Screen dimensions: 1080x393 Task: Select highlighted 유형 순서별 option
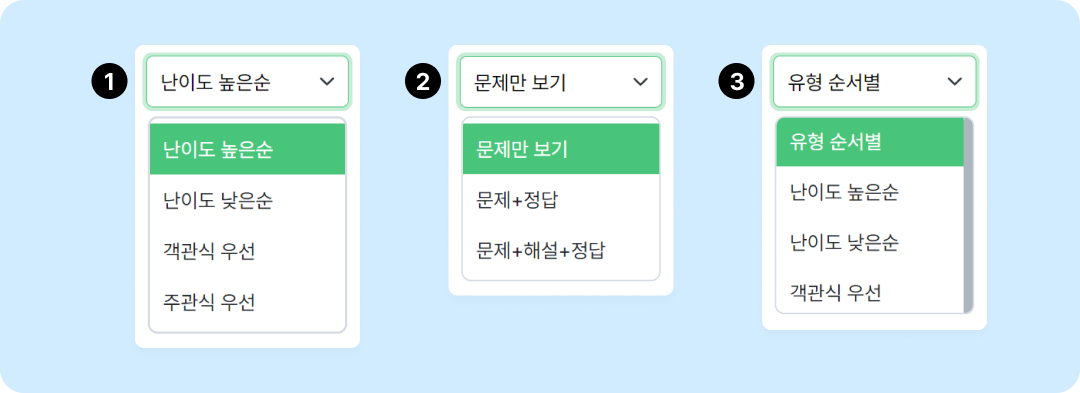point(870,142)
